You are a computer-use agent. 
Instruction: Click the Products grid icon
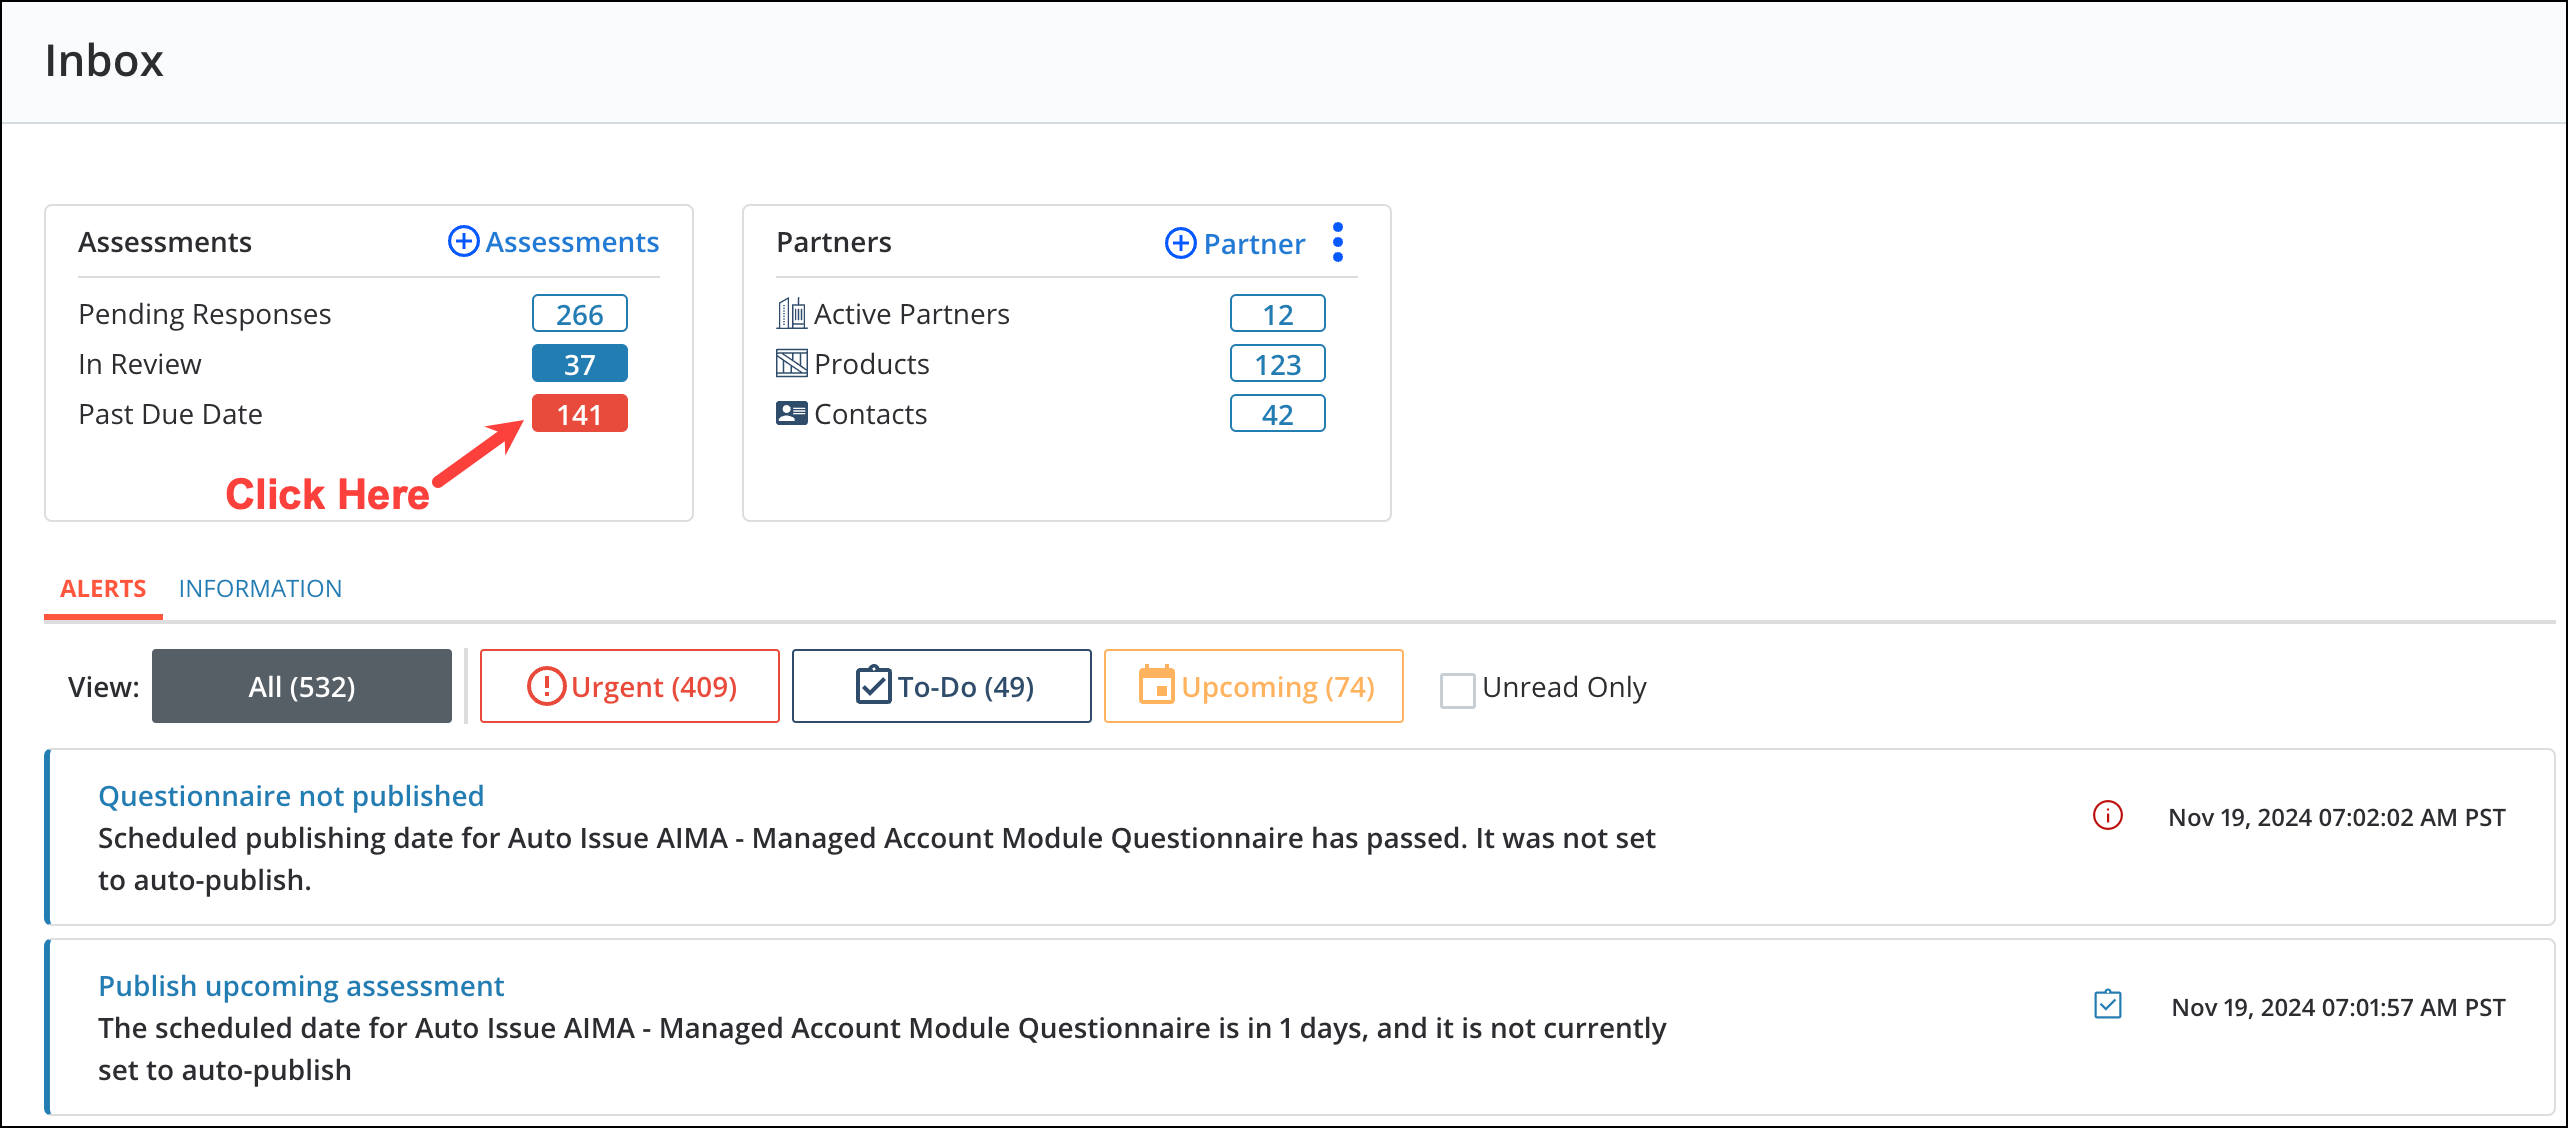(791, 363)
